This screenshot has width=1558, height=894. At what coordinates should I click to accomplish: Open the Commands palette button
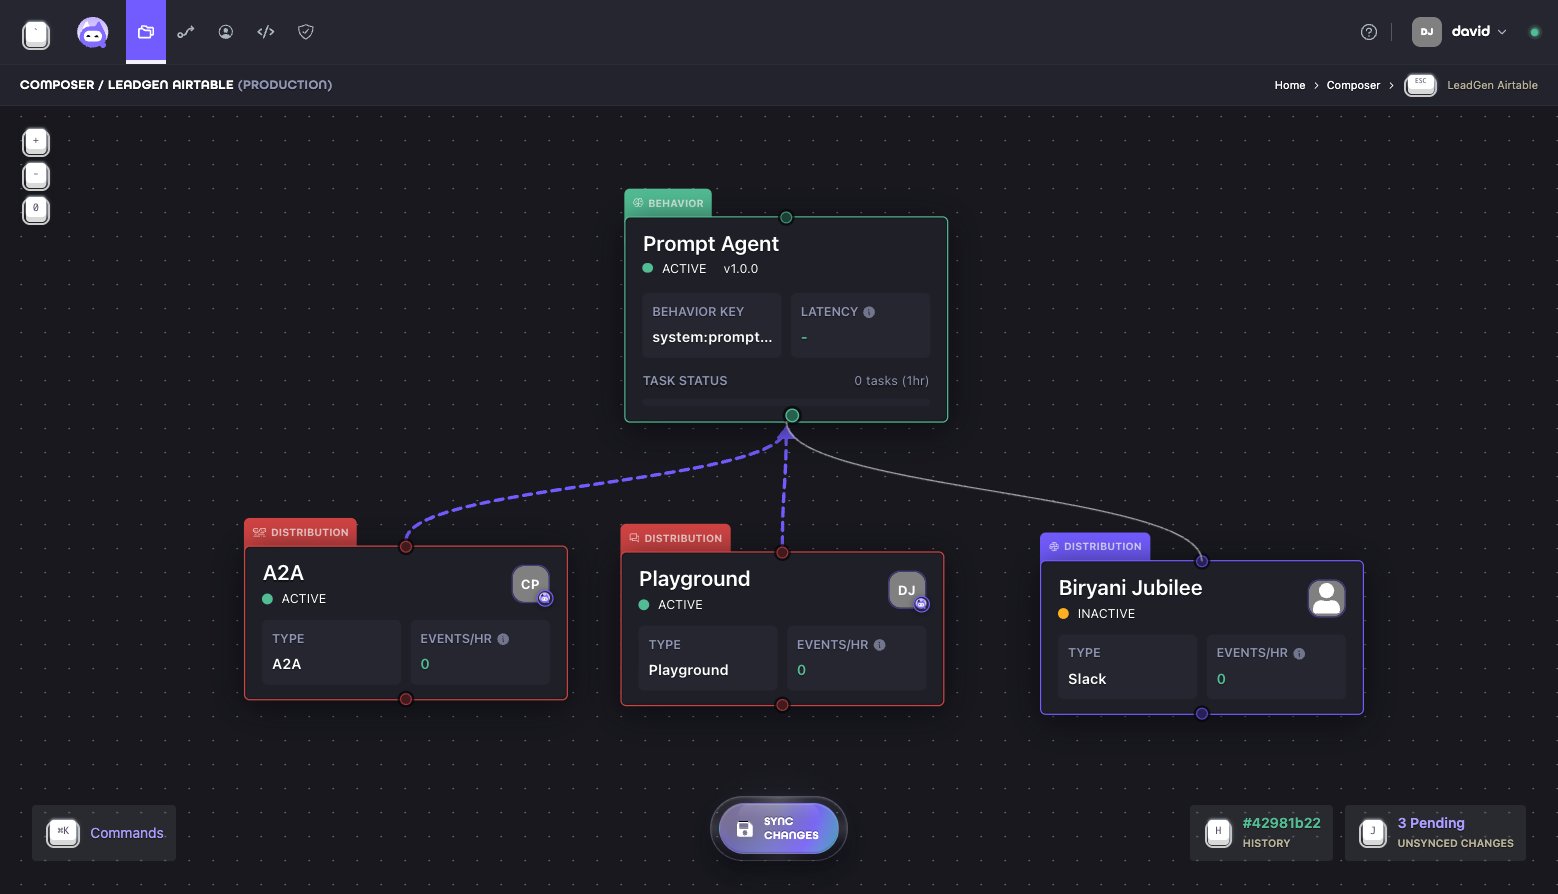pos(104,833)
